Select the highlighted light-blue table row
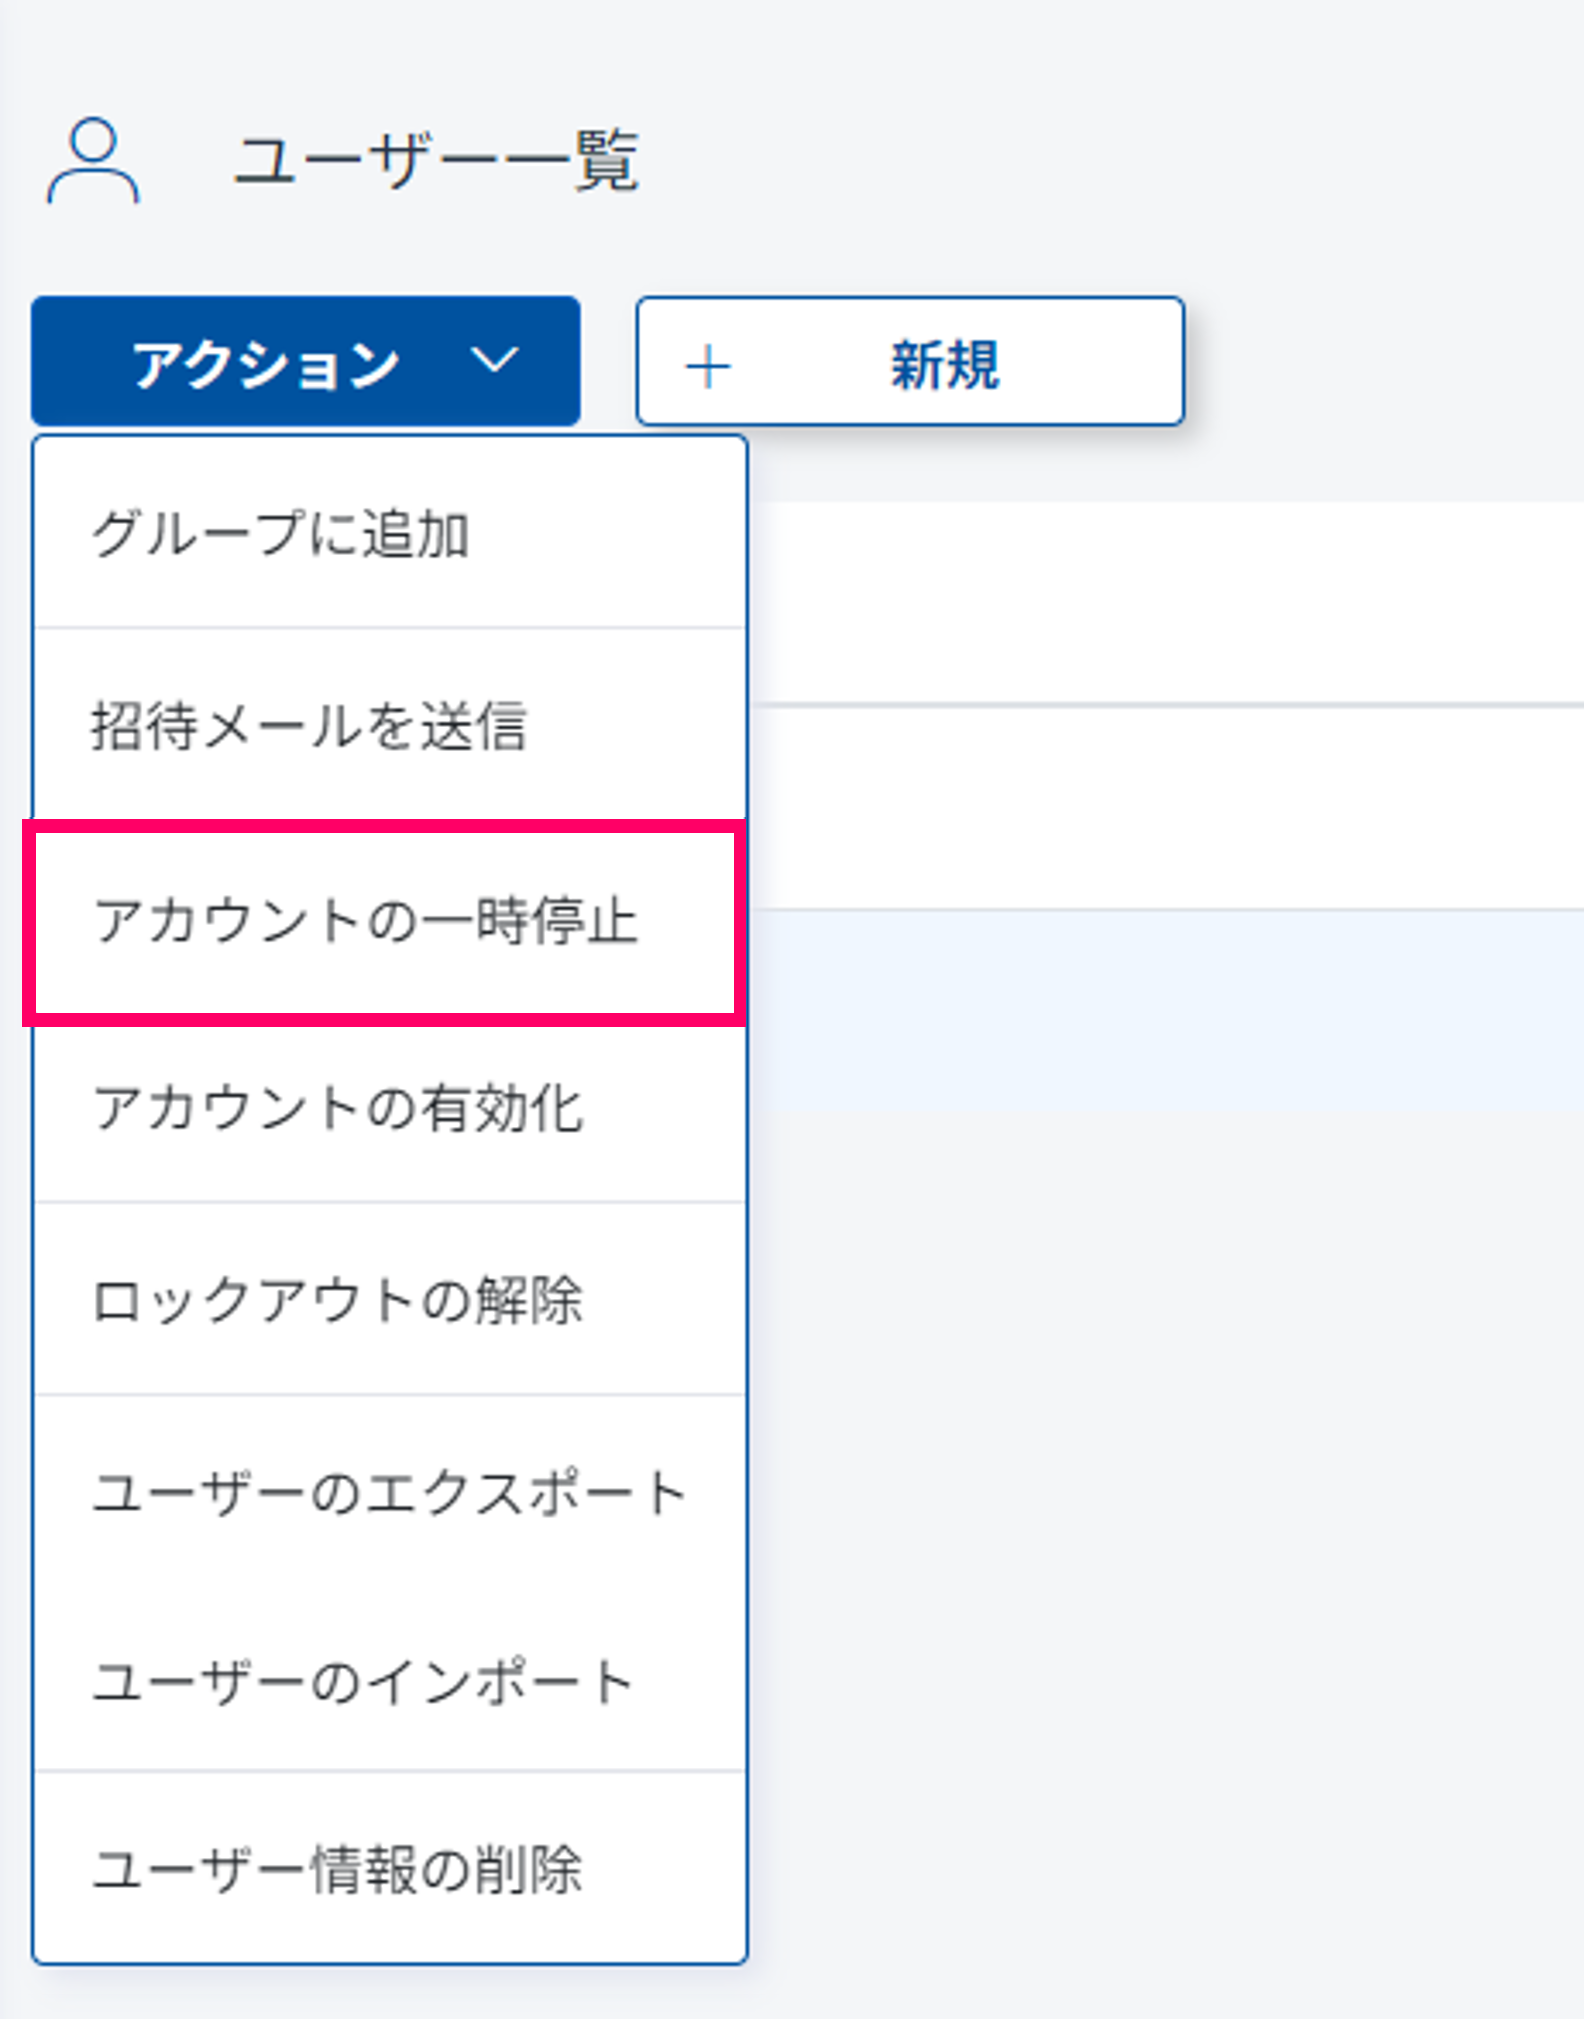Image resolution: width=1584 pixels, height=2019 pixels. (1165, 1010)
